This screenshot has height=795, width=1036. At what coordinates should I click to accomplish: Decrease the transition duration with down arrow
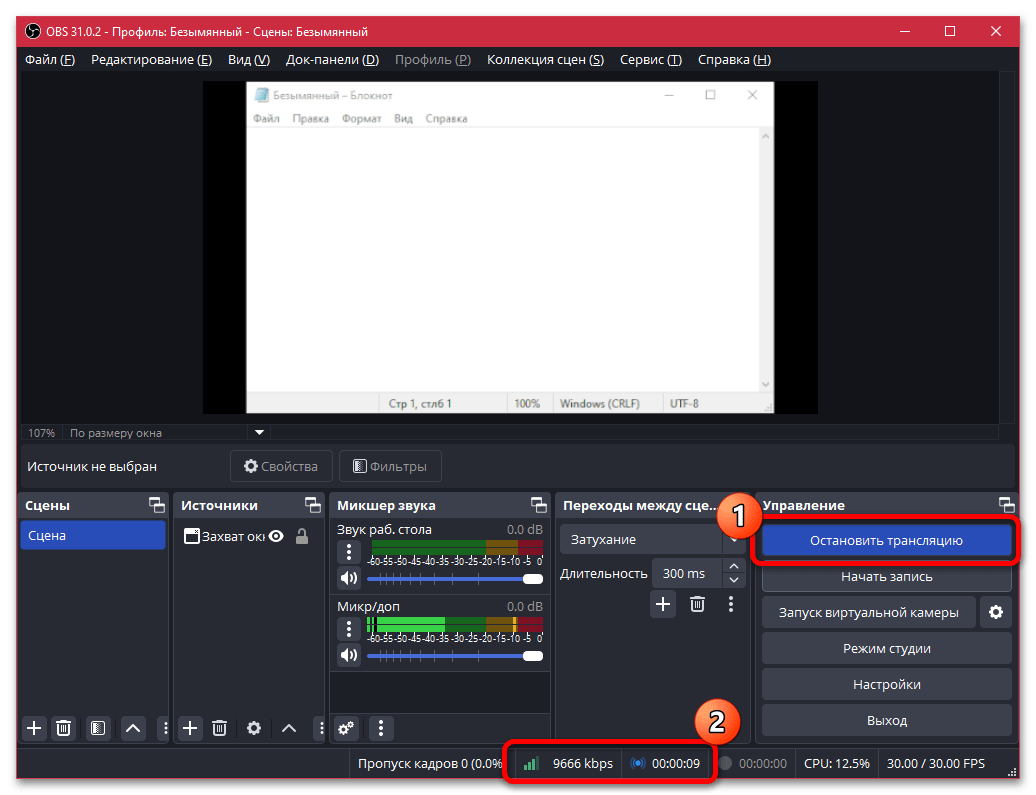(x=734, y=580)
